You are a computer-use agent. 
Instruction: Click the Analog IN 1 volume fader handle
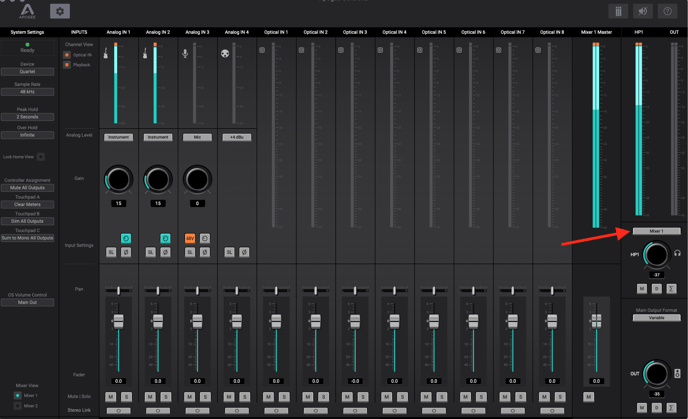[x=118, y=321]
